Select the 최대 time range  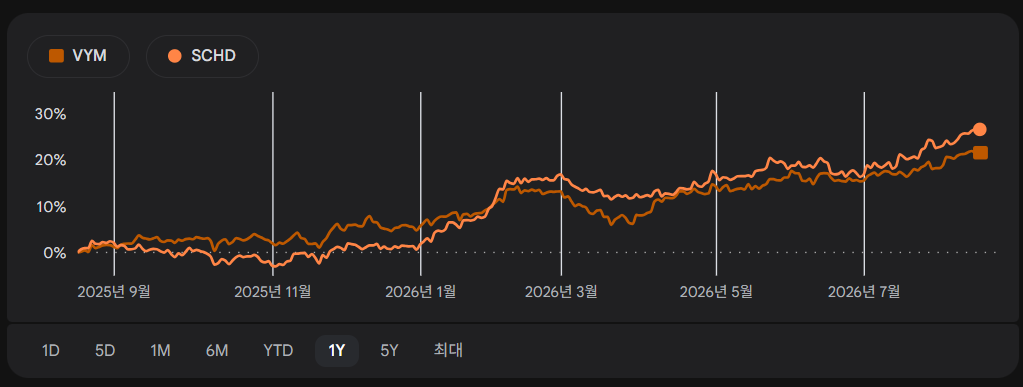(448, 350)
